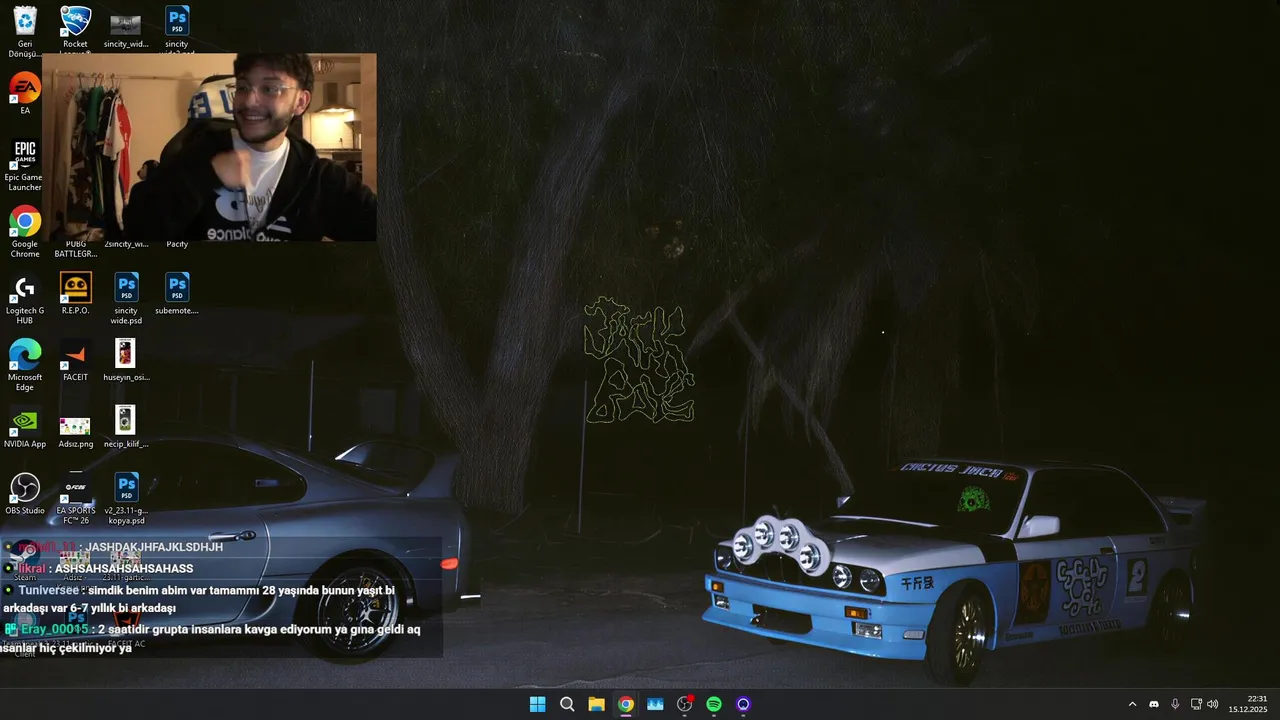Click chat message from Eray_00015
1280x720 pixels.
click(212, 638)
